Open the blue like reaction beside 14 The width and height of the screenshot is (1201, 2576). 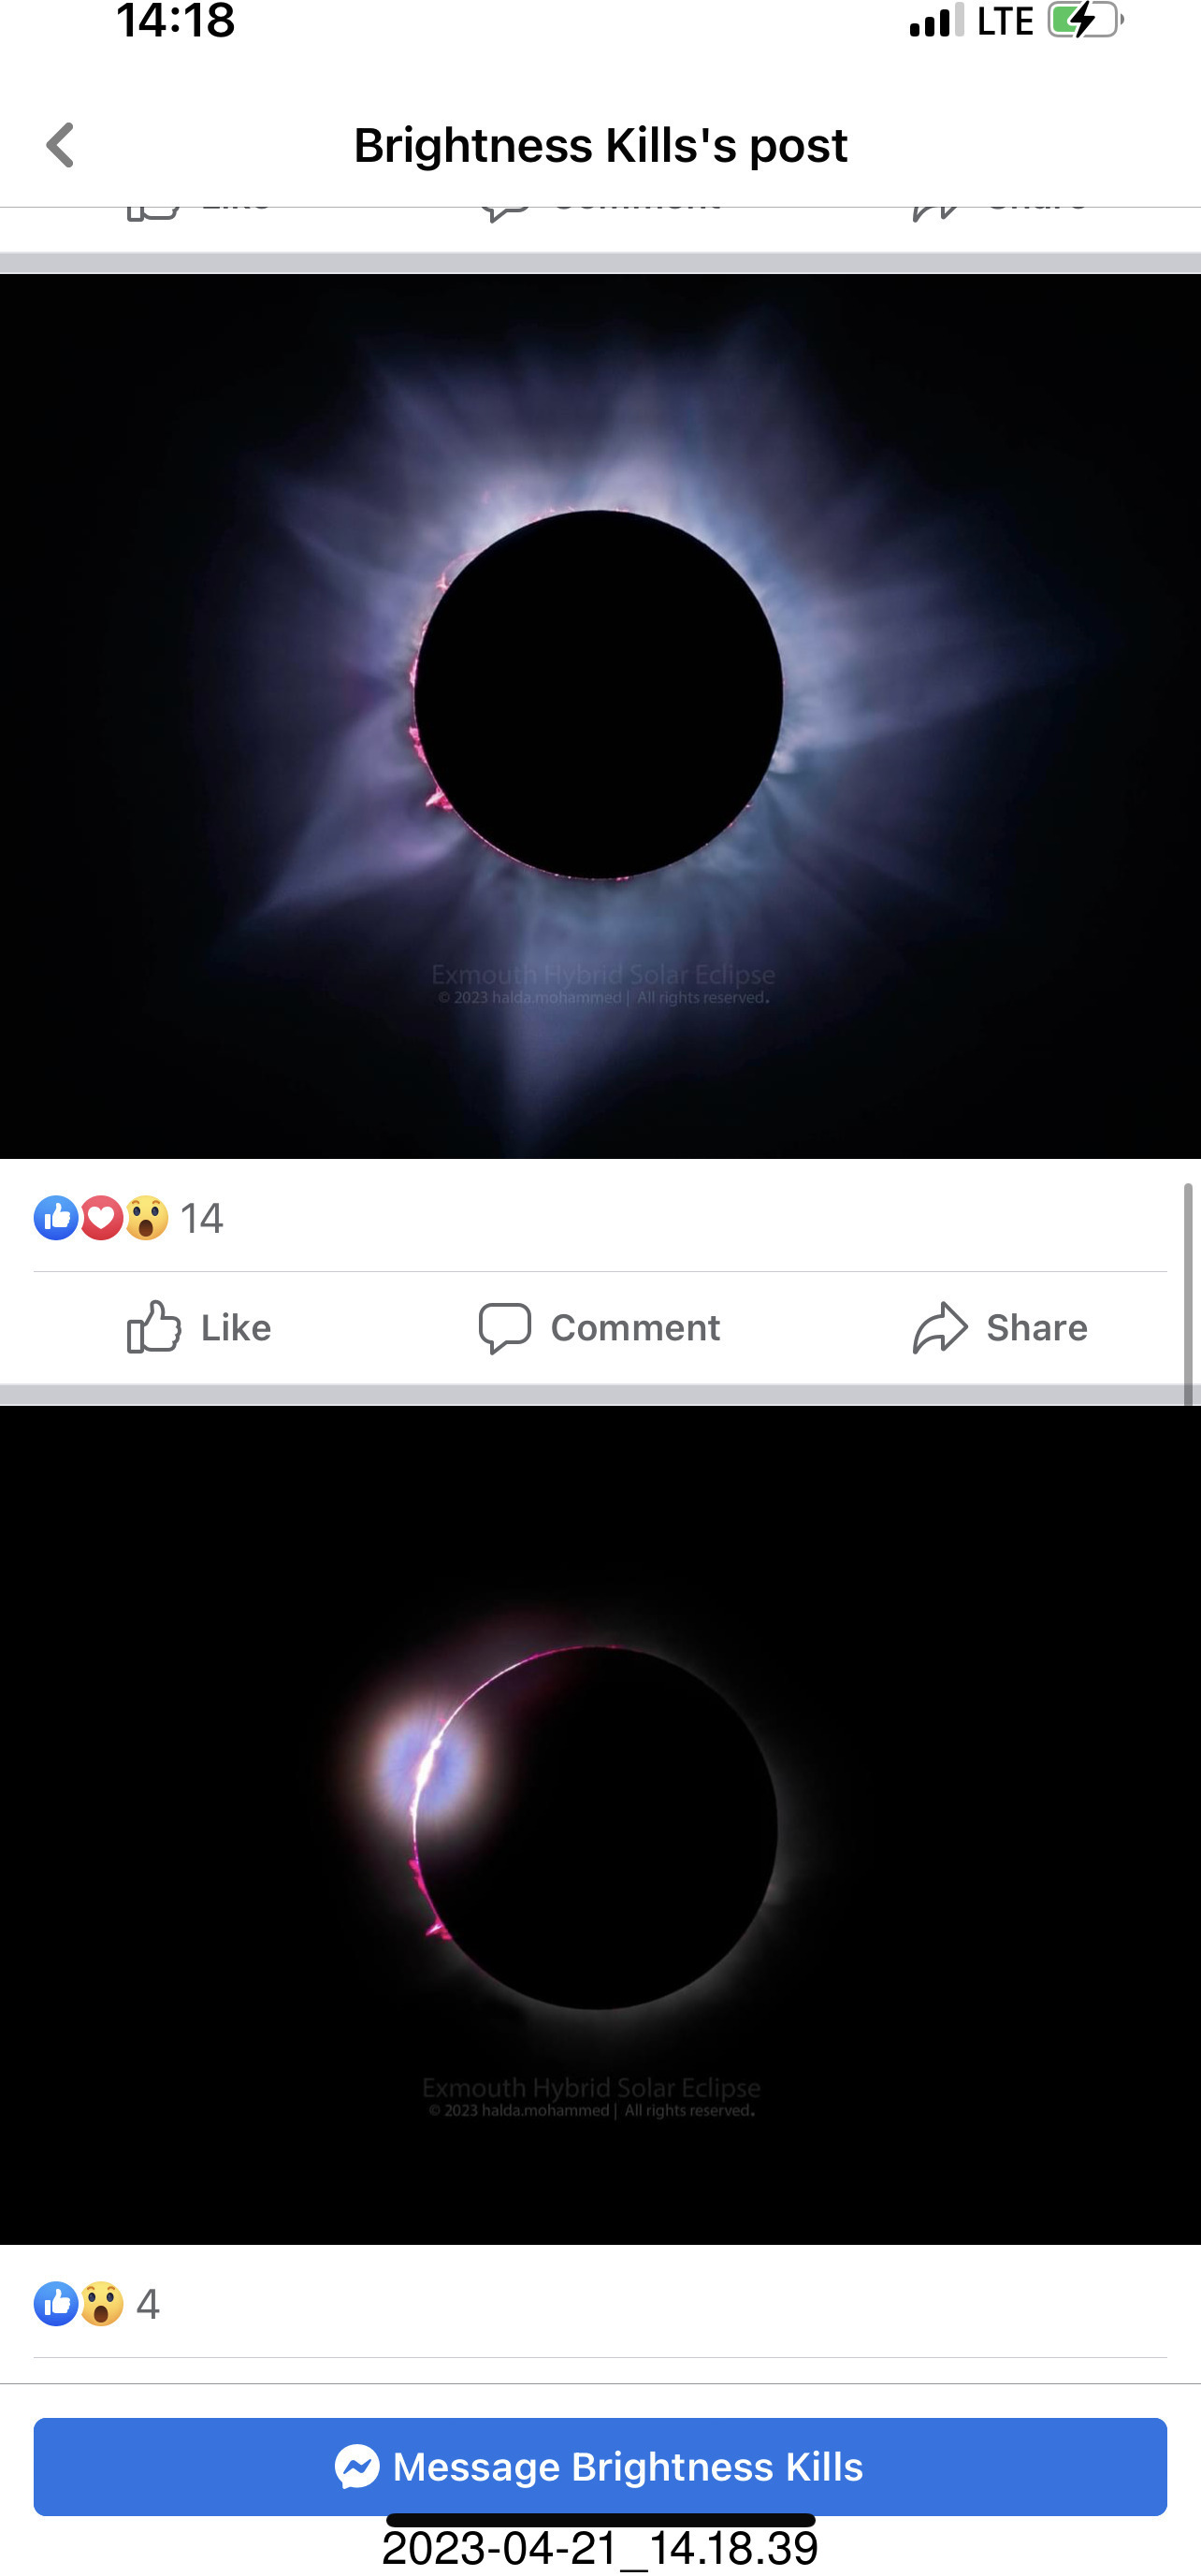tap(56, 1218)
